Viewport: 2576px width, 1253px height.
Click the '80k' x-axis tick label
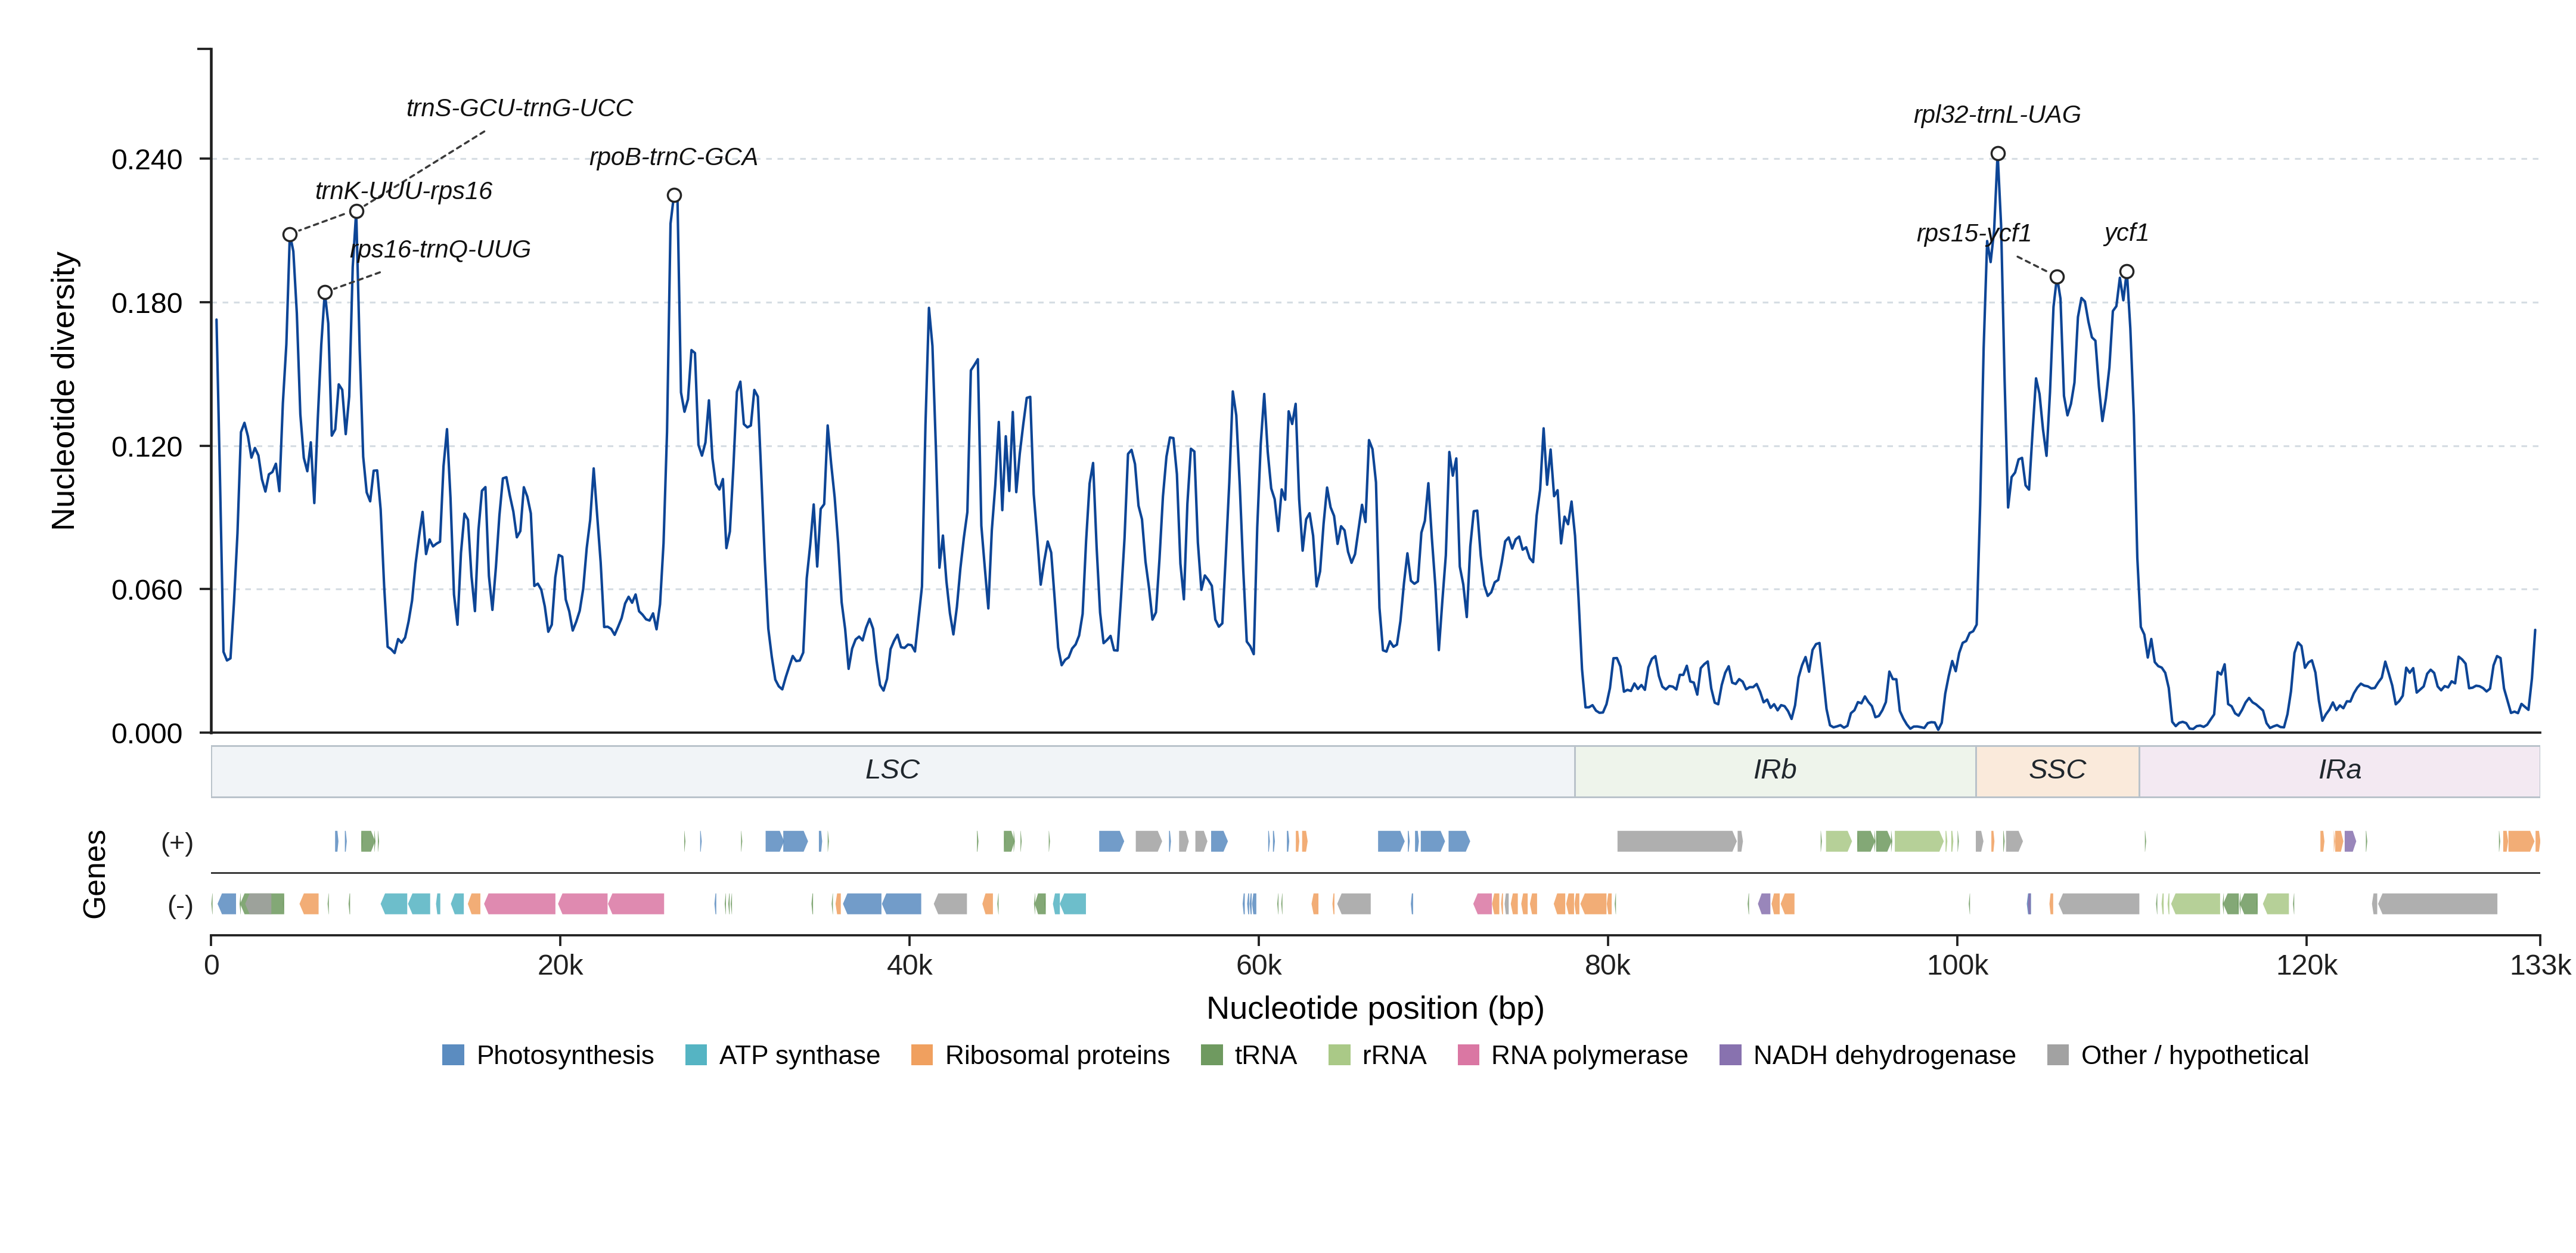(1607, 966)
